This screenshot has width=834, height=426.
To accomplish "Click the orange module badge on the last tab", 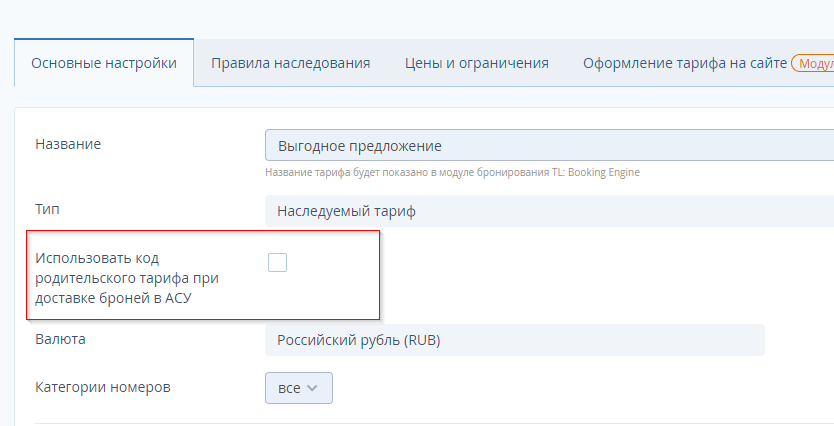I will pos(814,63).
